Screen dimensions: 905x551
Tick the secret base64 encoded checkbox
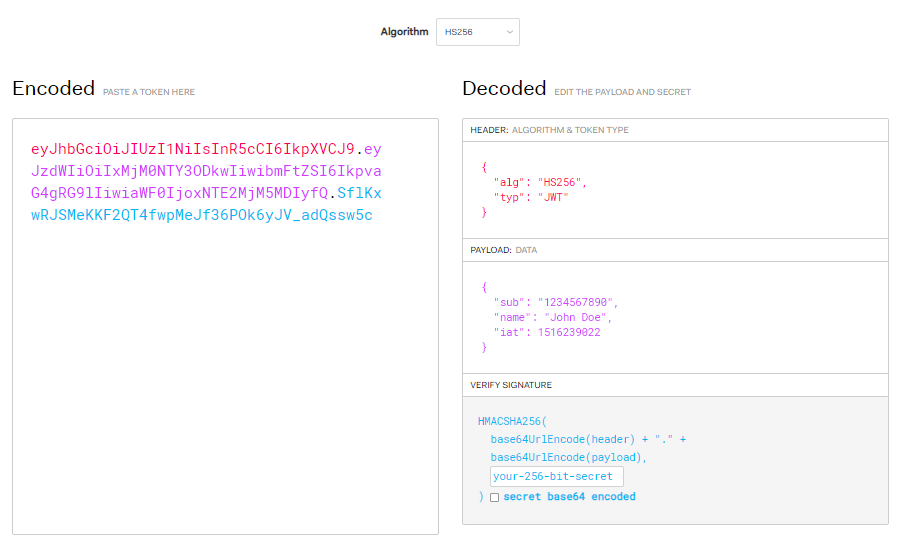[x=495, y=497]
